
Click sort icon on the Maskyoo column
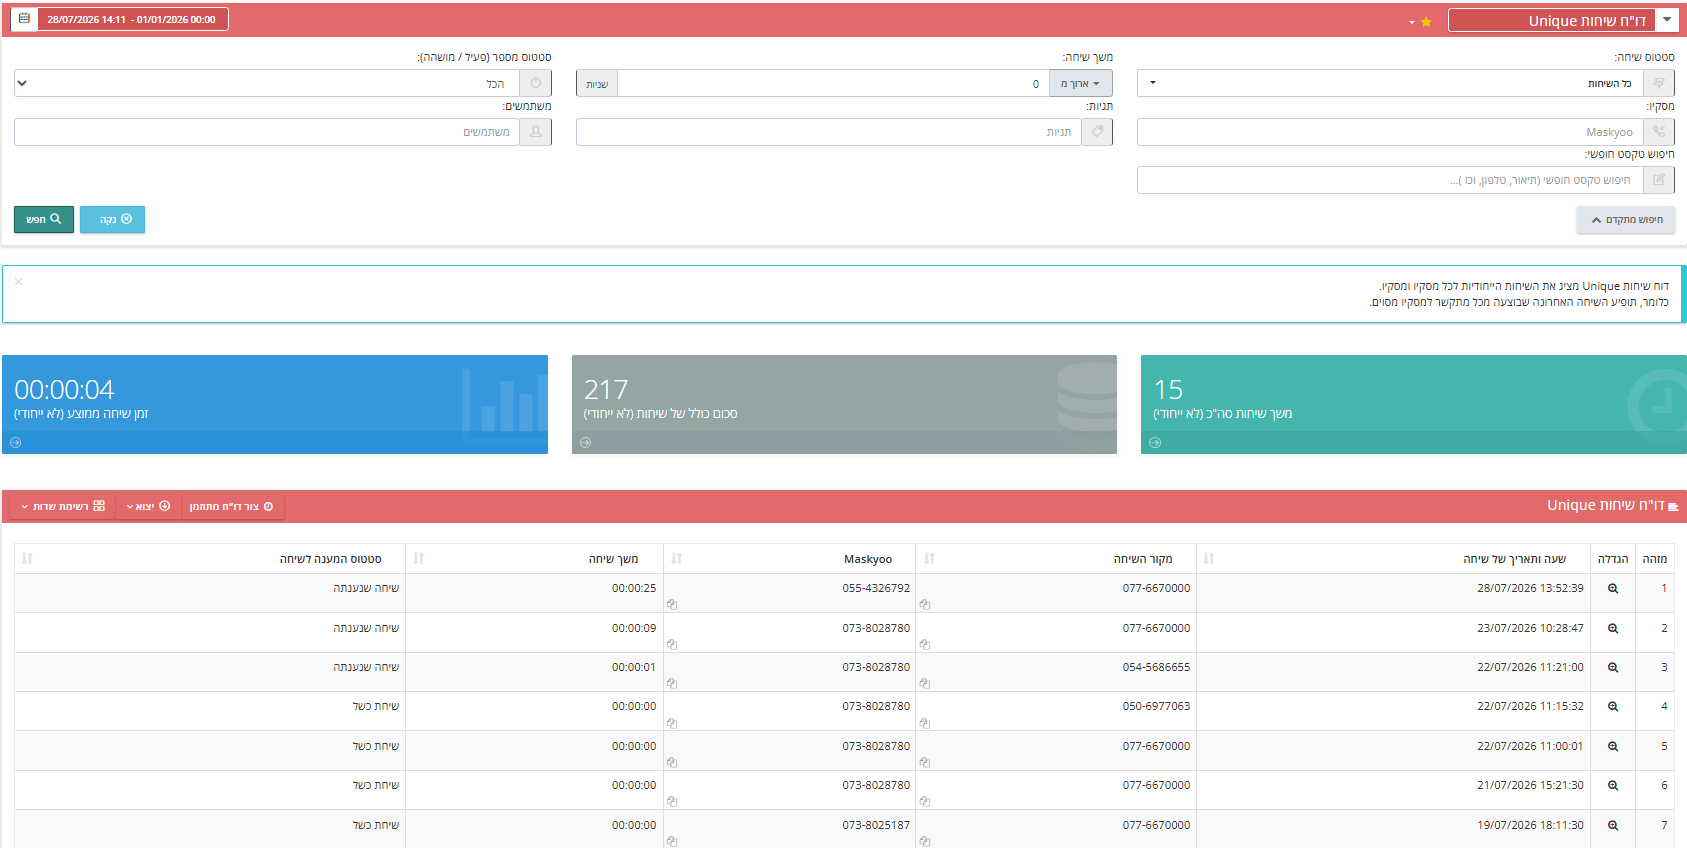tap(677, 559)
